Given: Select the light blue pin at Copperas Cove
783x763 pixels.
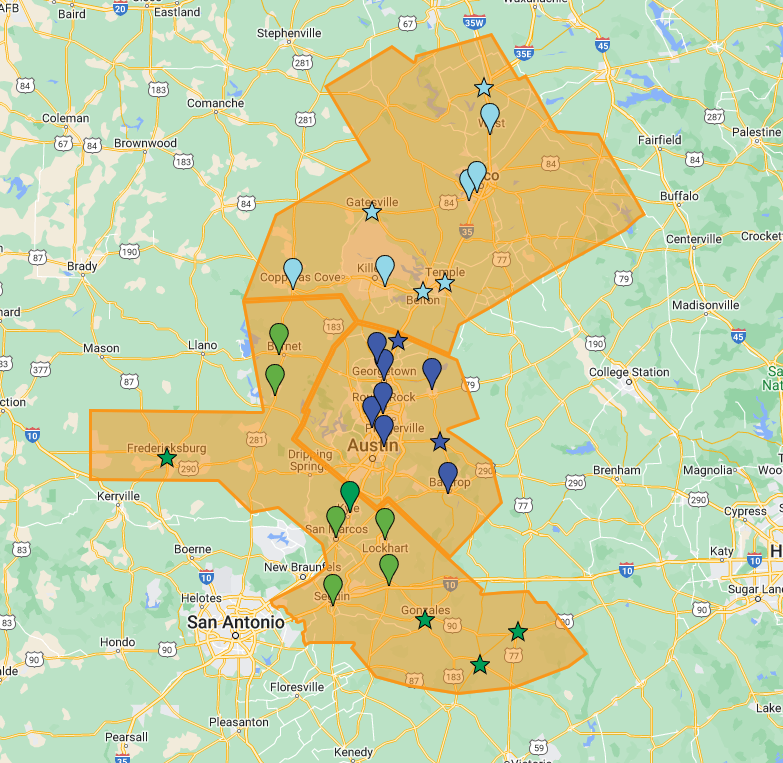Looking at the screenshot, I should pyautogui.click(x=293, y=274).
